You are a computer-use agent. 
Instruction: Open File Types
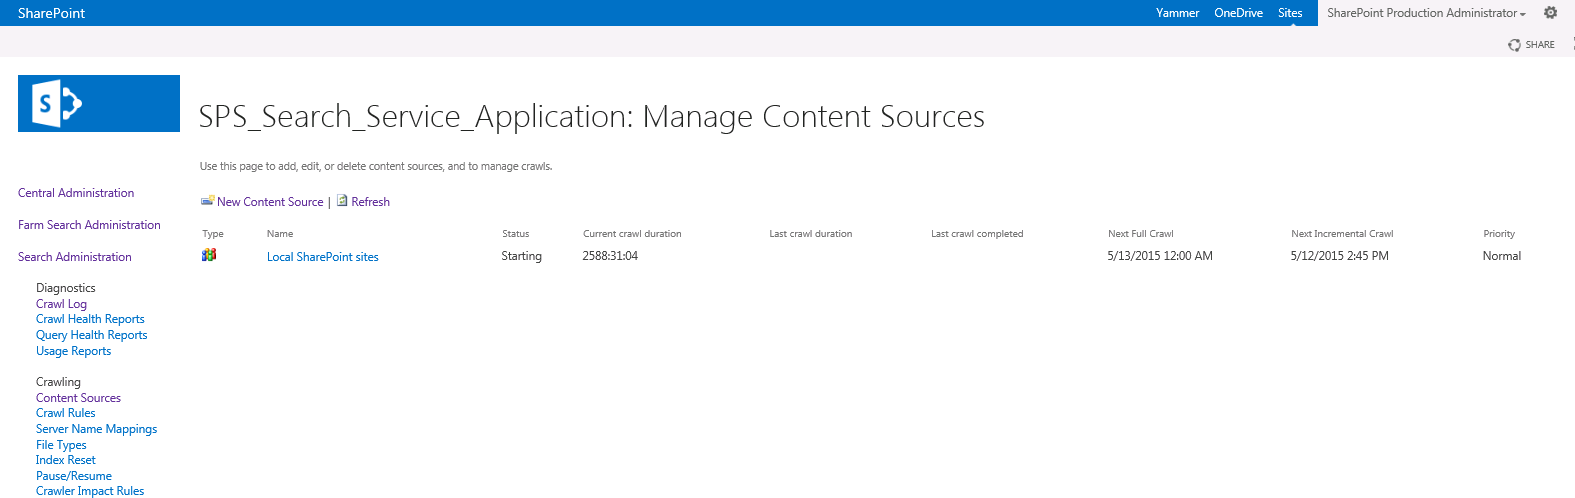coord(61,445)
